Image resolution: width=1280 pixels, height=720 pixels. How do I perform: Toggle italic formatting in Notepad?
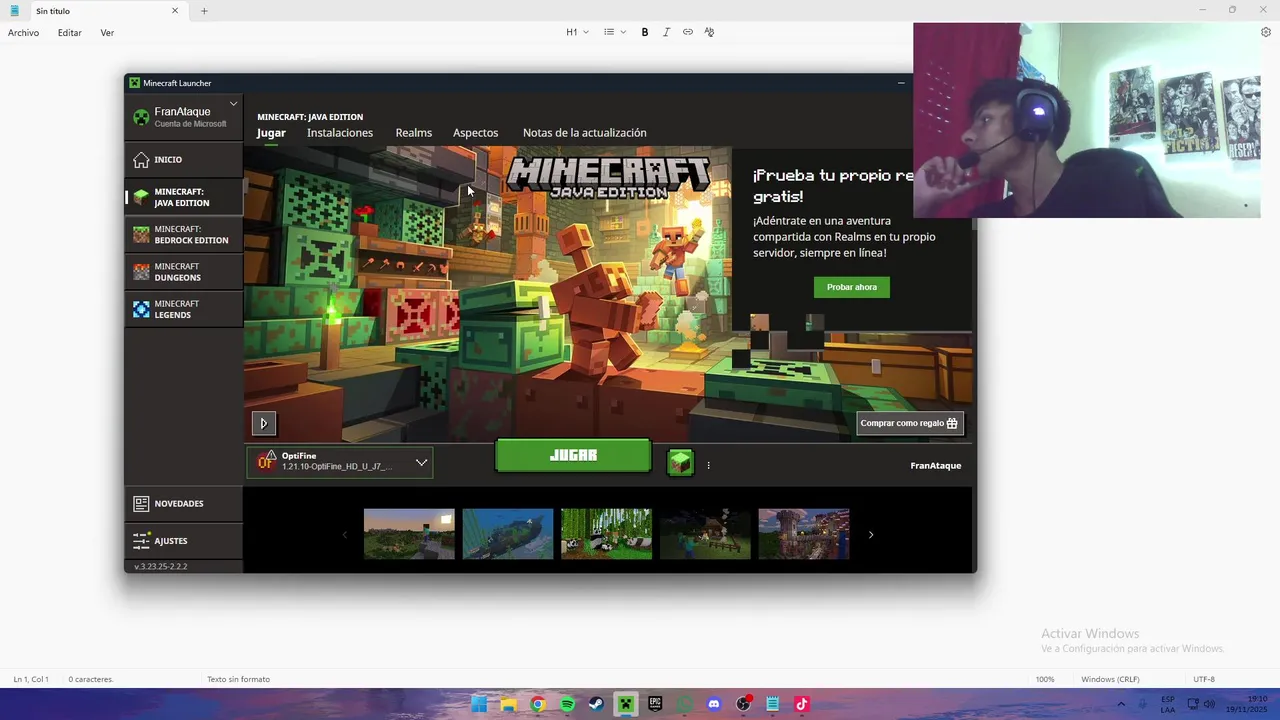pos(666,32)
